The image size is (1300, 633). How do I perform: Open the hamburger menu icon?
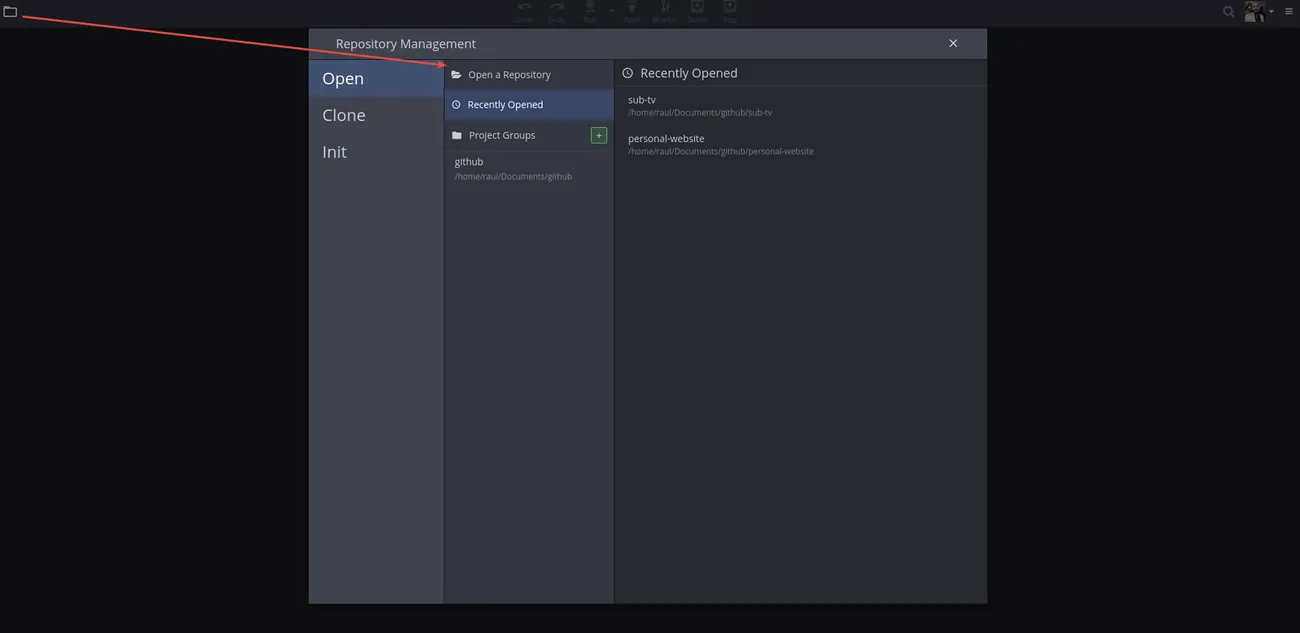(1289, 12)
